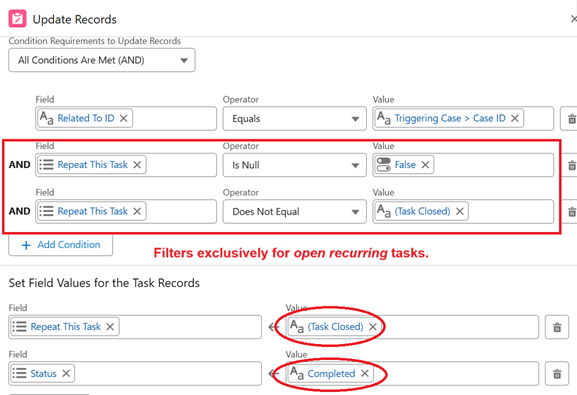
Task: Delete the Repeat This Task field assignment
Action: click(557, 327)
